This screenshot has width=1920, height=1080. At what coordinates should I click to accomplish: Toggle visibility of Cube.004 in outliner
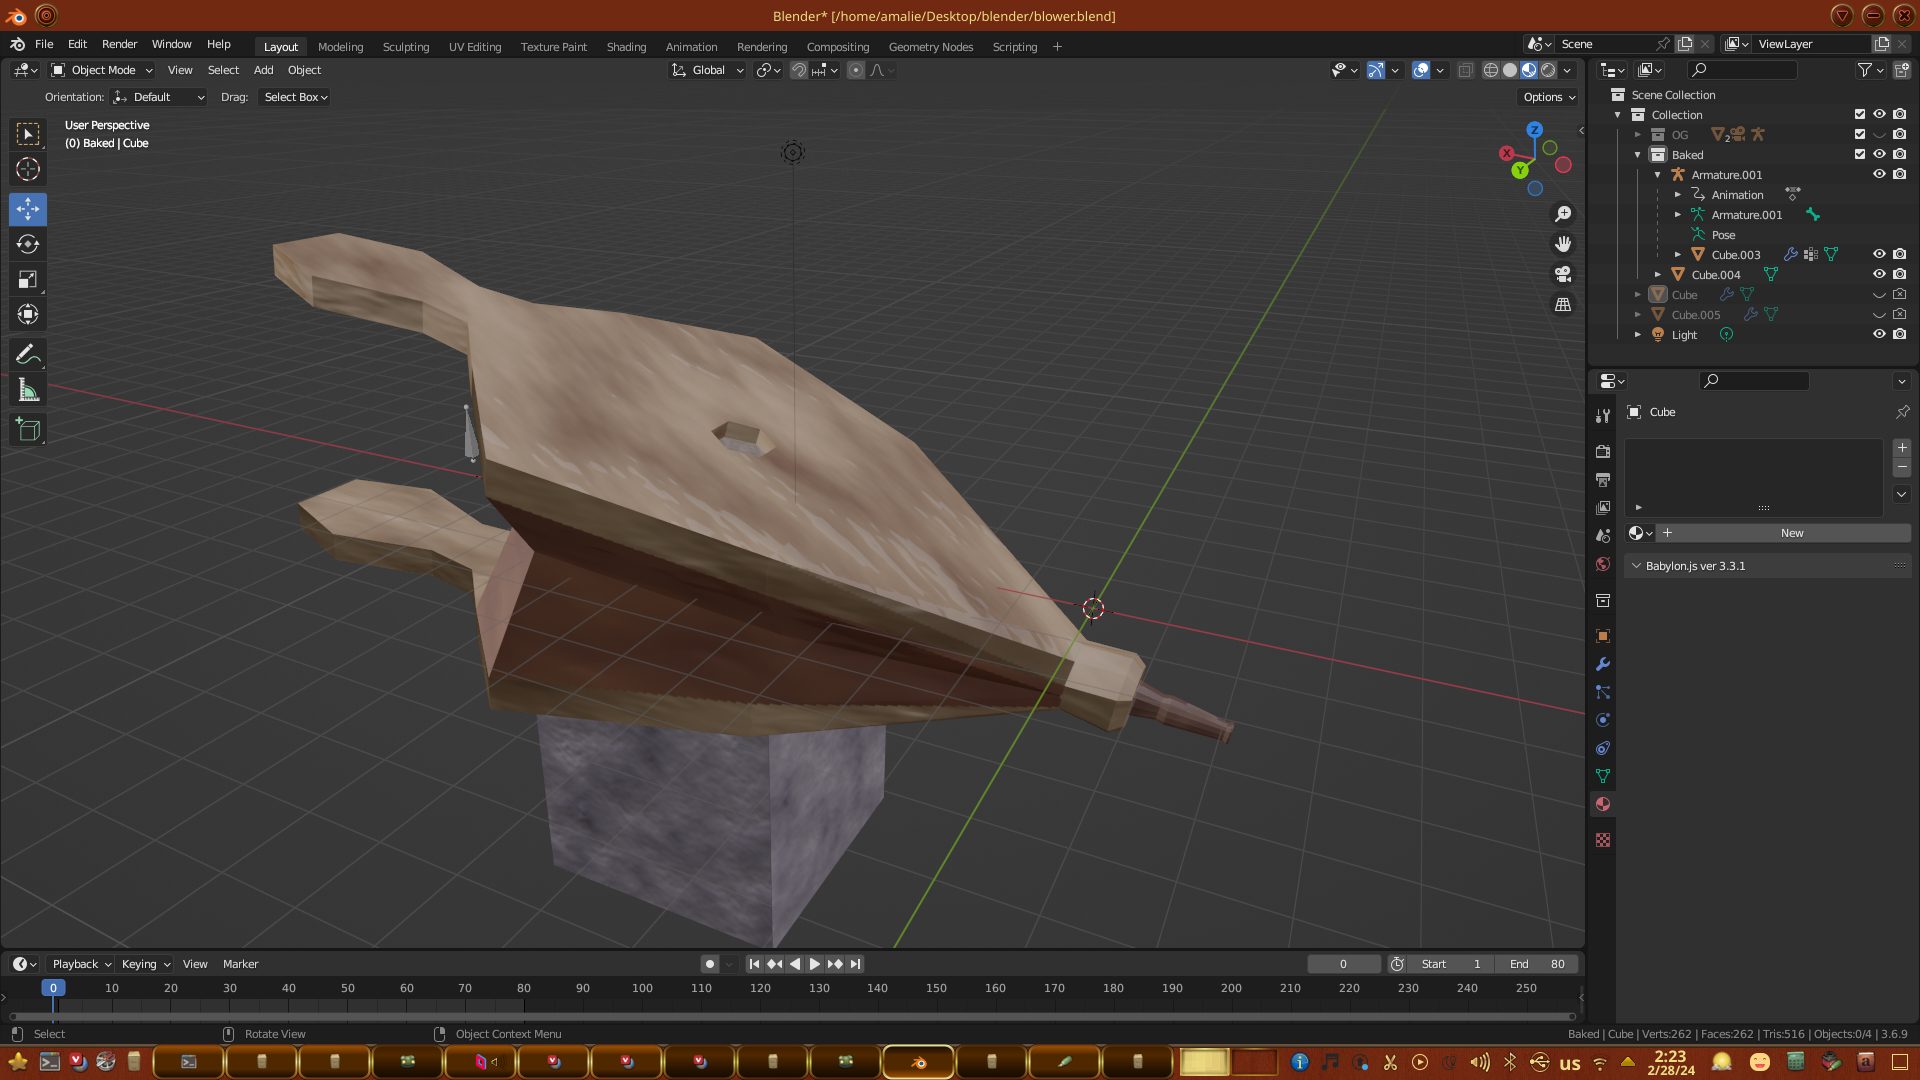pyautogui.click(x=1879, y=275)
